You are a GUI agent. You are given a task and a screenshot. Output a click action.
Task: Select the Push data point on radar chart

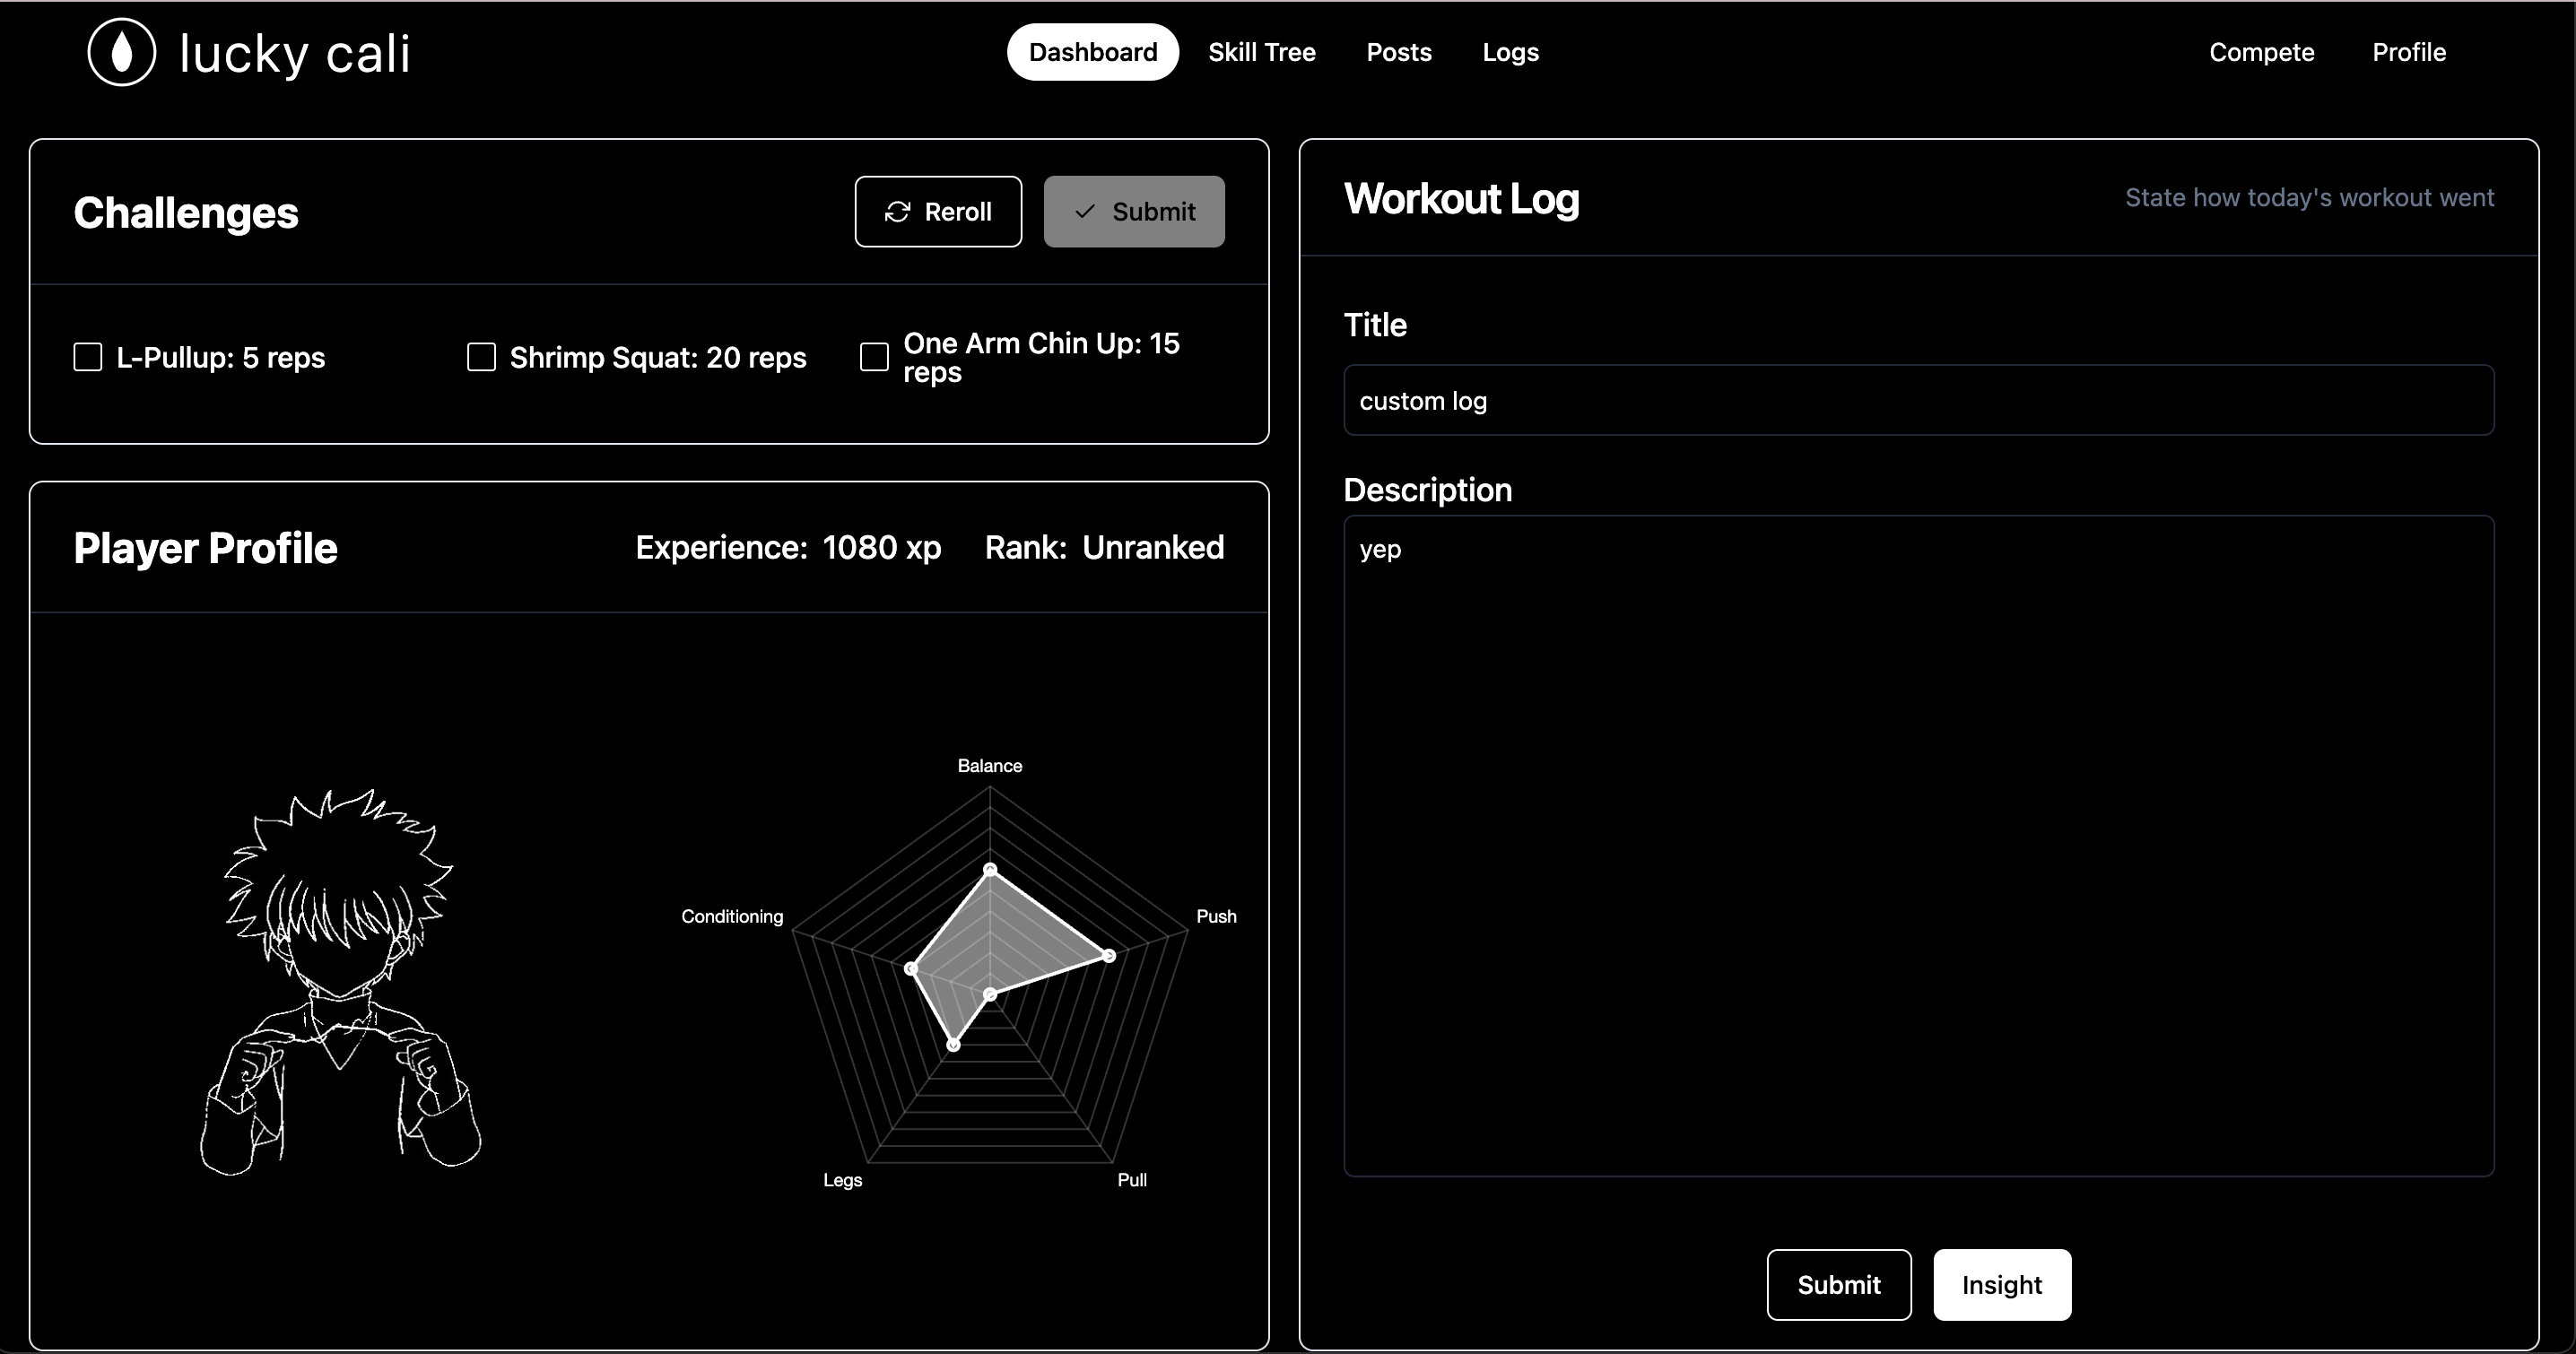[x=1109, y=956]
